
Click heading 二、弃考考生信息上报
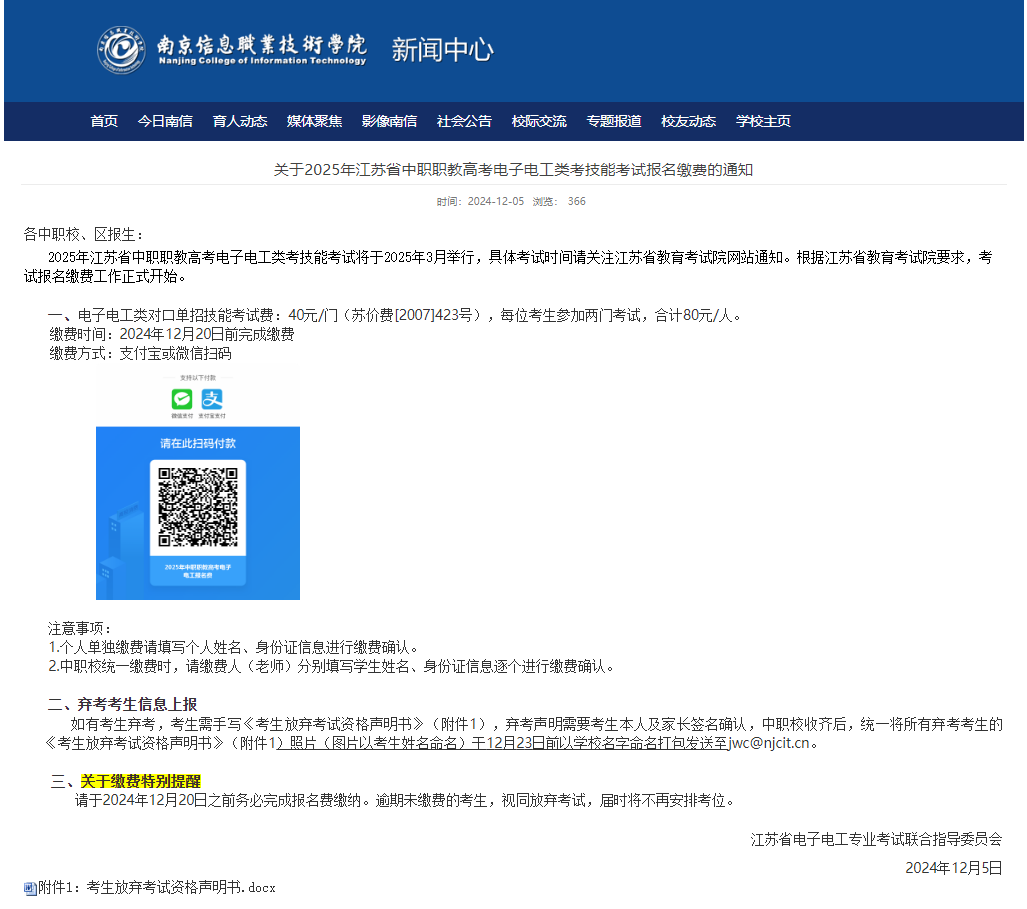(122, 704)
